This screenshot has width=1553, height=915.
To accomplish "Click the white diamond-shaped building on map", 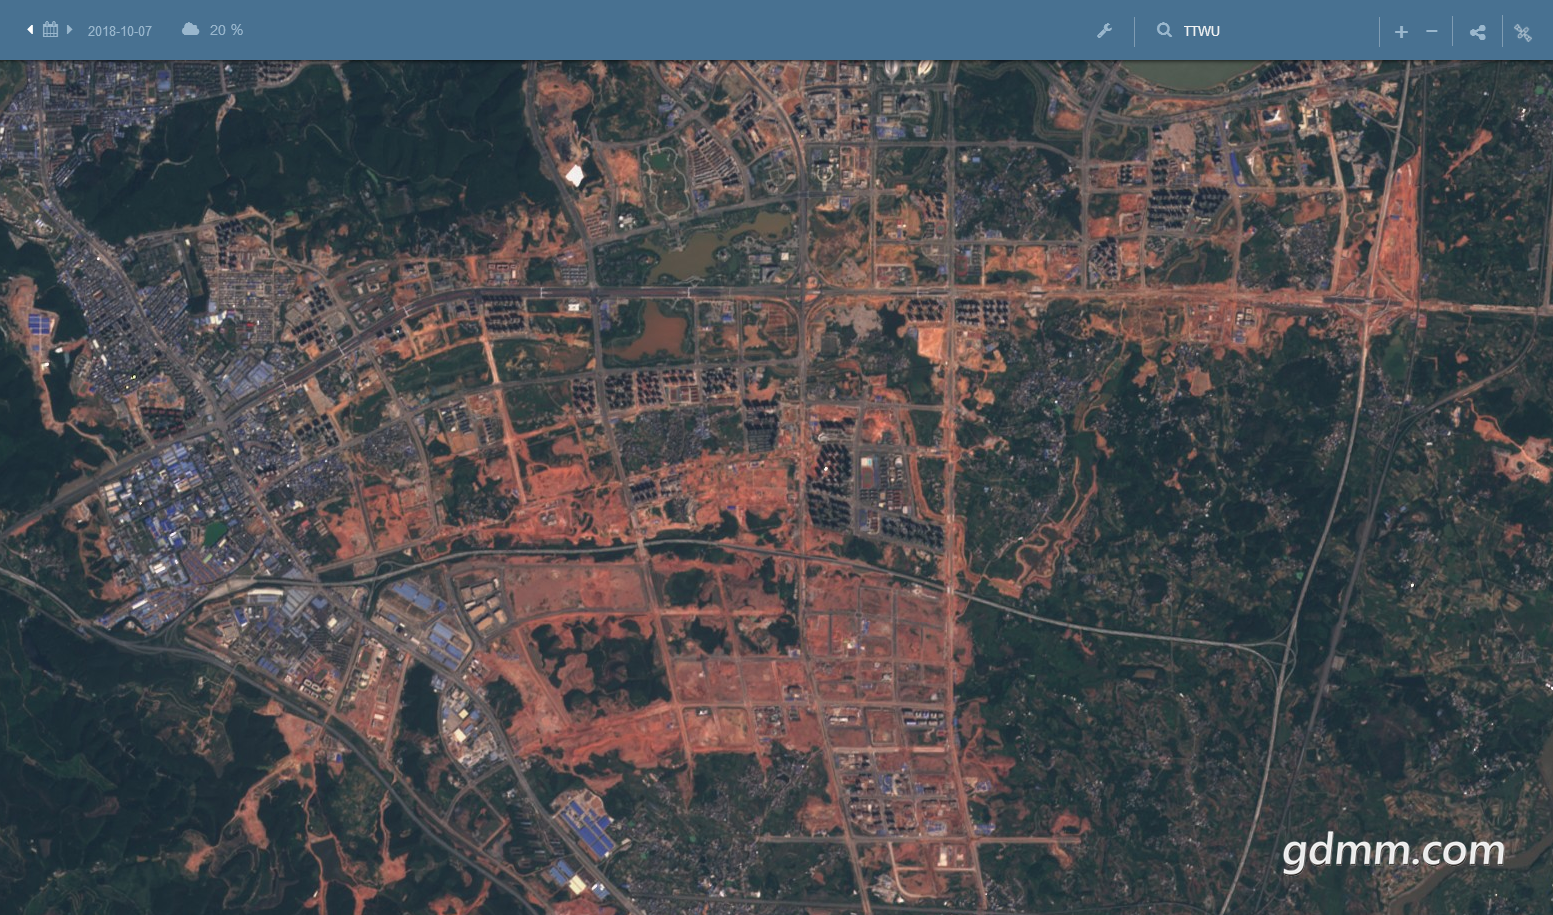I will [x=574, y=175].
